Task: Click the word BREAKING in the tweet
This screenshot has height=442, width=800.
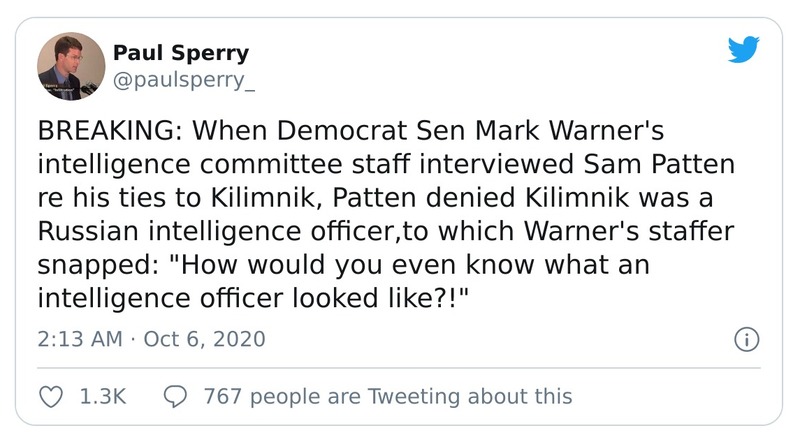Action: coord(102,131)
